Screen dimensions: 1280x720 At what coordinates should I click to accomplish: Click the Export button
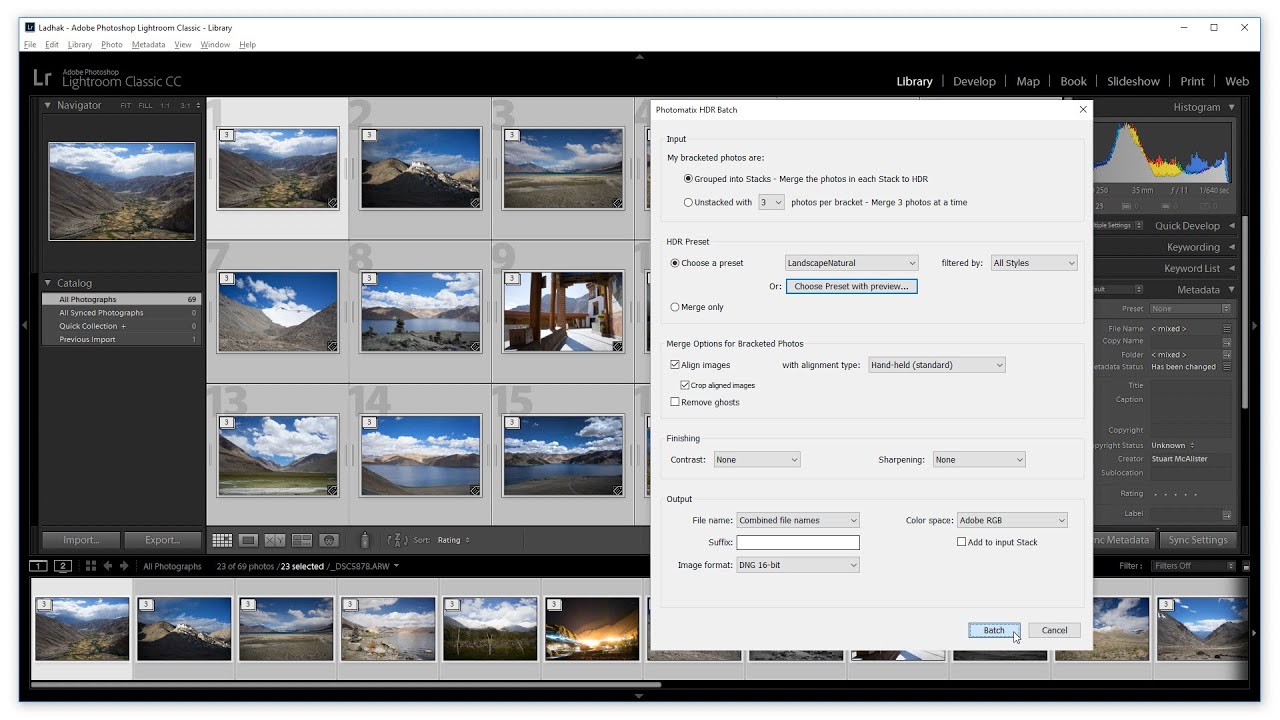[x=162, y=540]
